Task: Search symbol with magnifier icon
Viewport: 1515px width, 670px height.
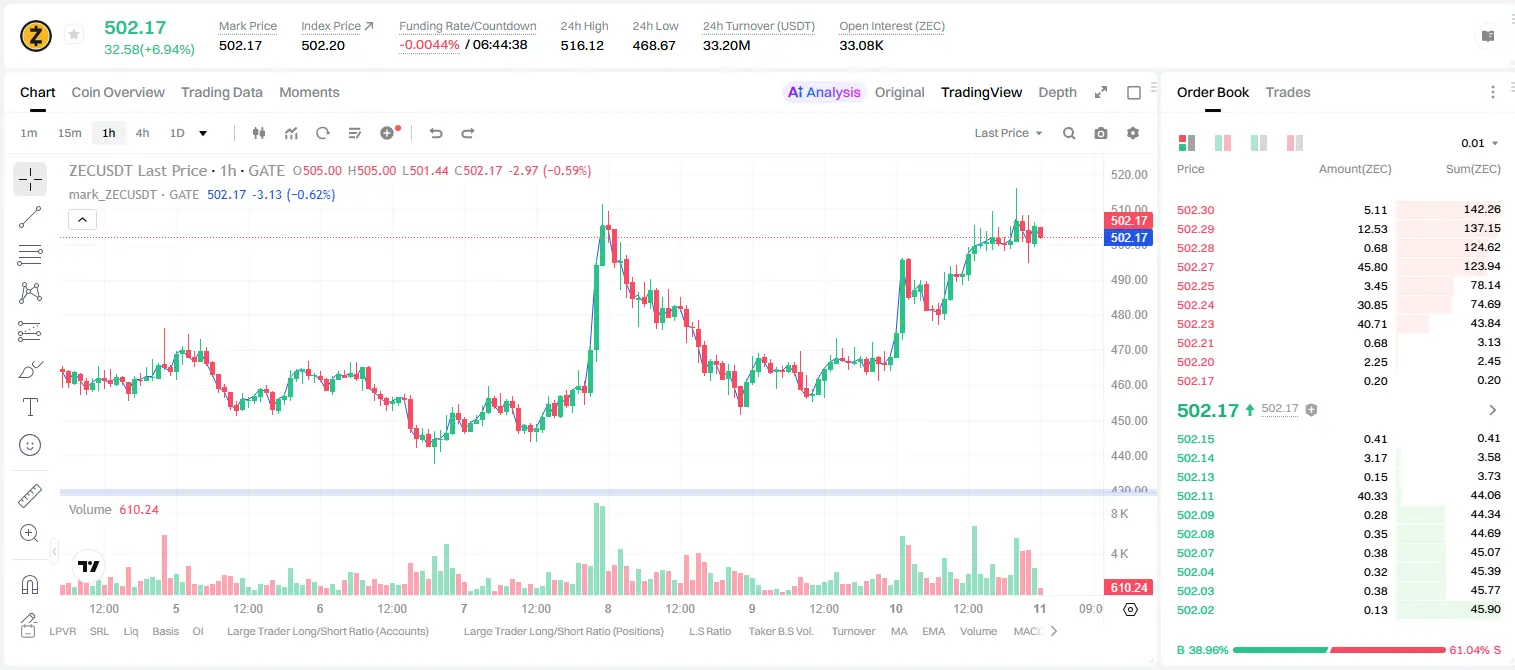Action: (1069, 133)
